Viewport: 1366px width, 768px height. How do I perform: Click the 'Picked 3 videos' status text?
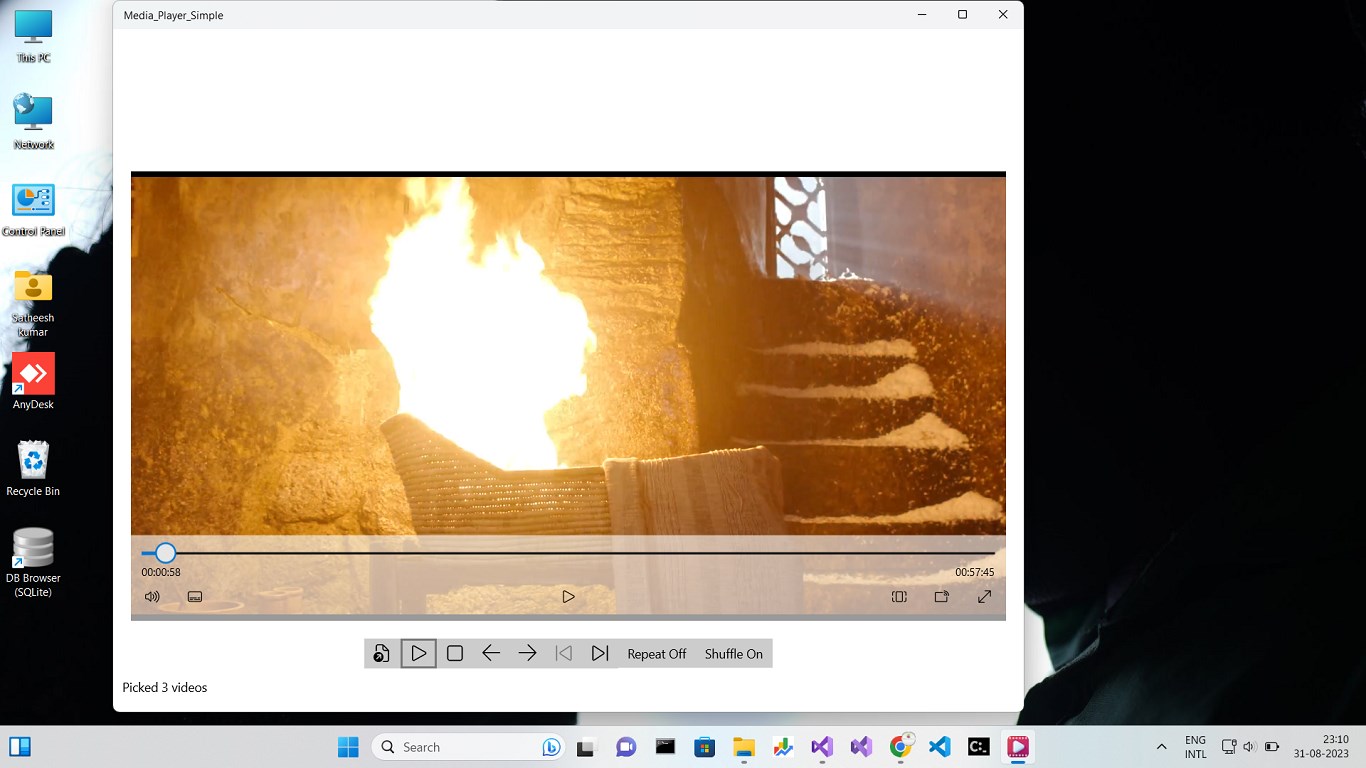[165, 688]
